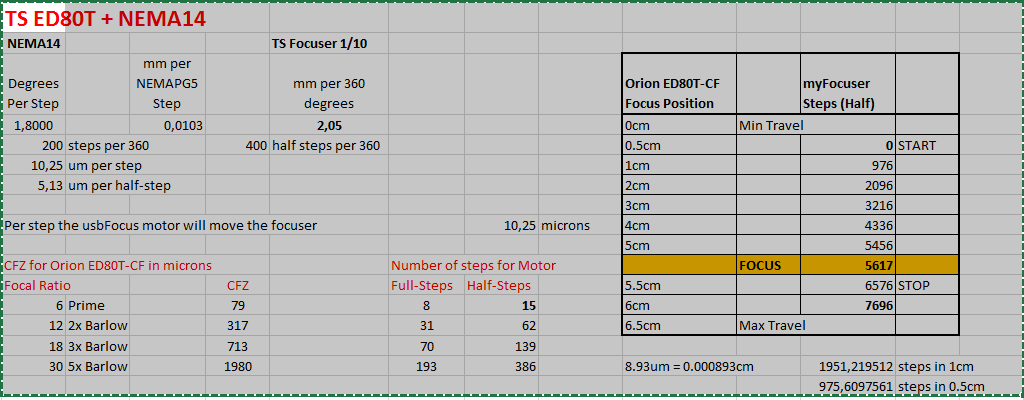Select the '5x Barlow' label
1024x400 pixels.
[x=97, y=365]
